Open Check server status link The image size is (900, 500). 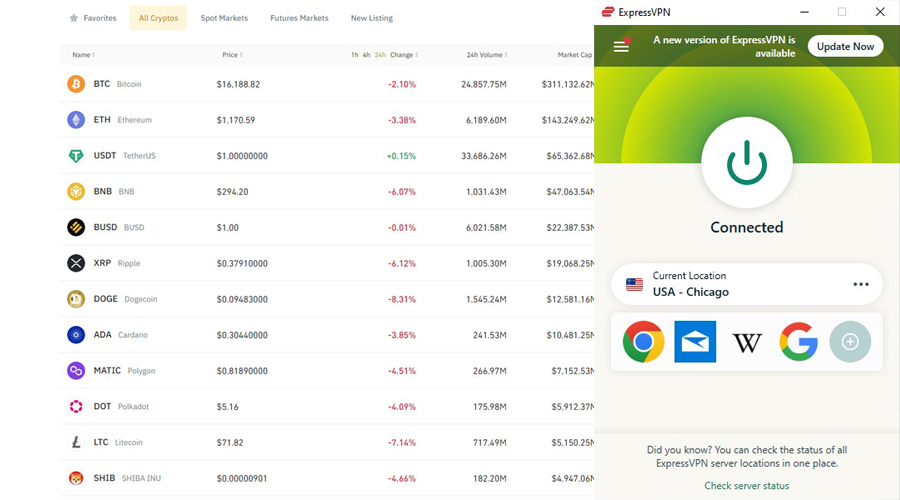(x=747, y=486)
